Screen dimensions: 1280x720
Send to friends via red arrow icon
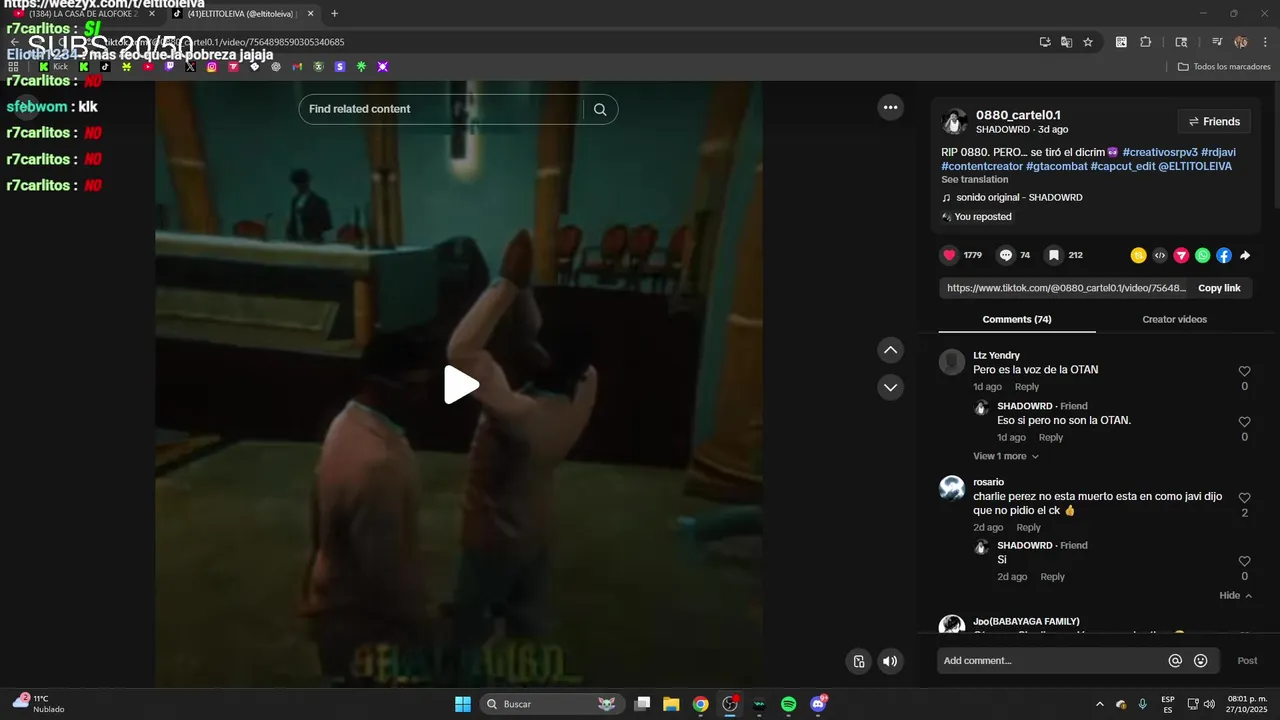(x=1181, y=255)
